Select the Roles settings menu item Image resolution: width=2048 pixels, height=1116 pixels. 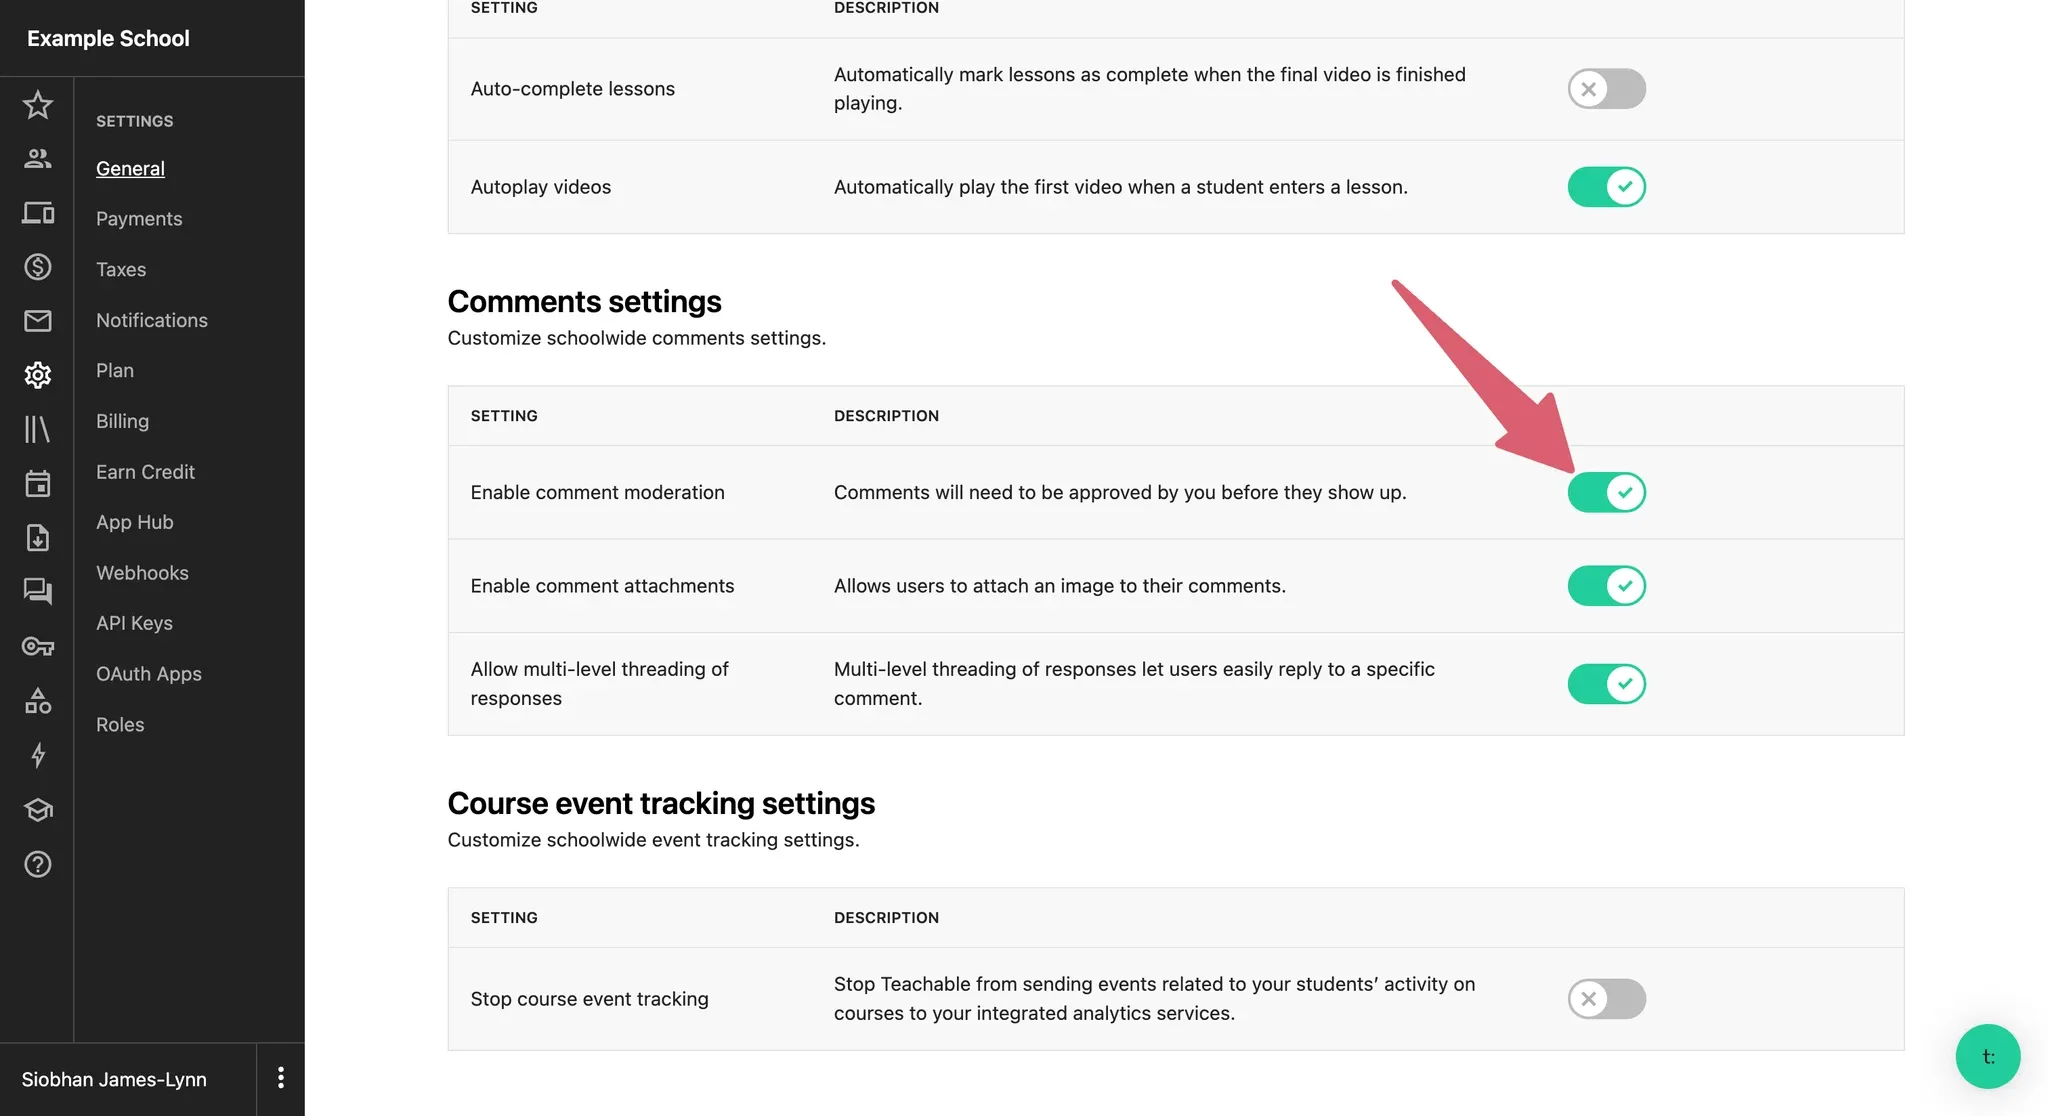120,724
